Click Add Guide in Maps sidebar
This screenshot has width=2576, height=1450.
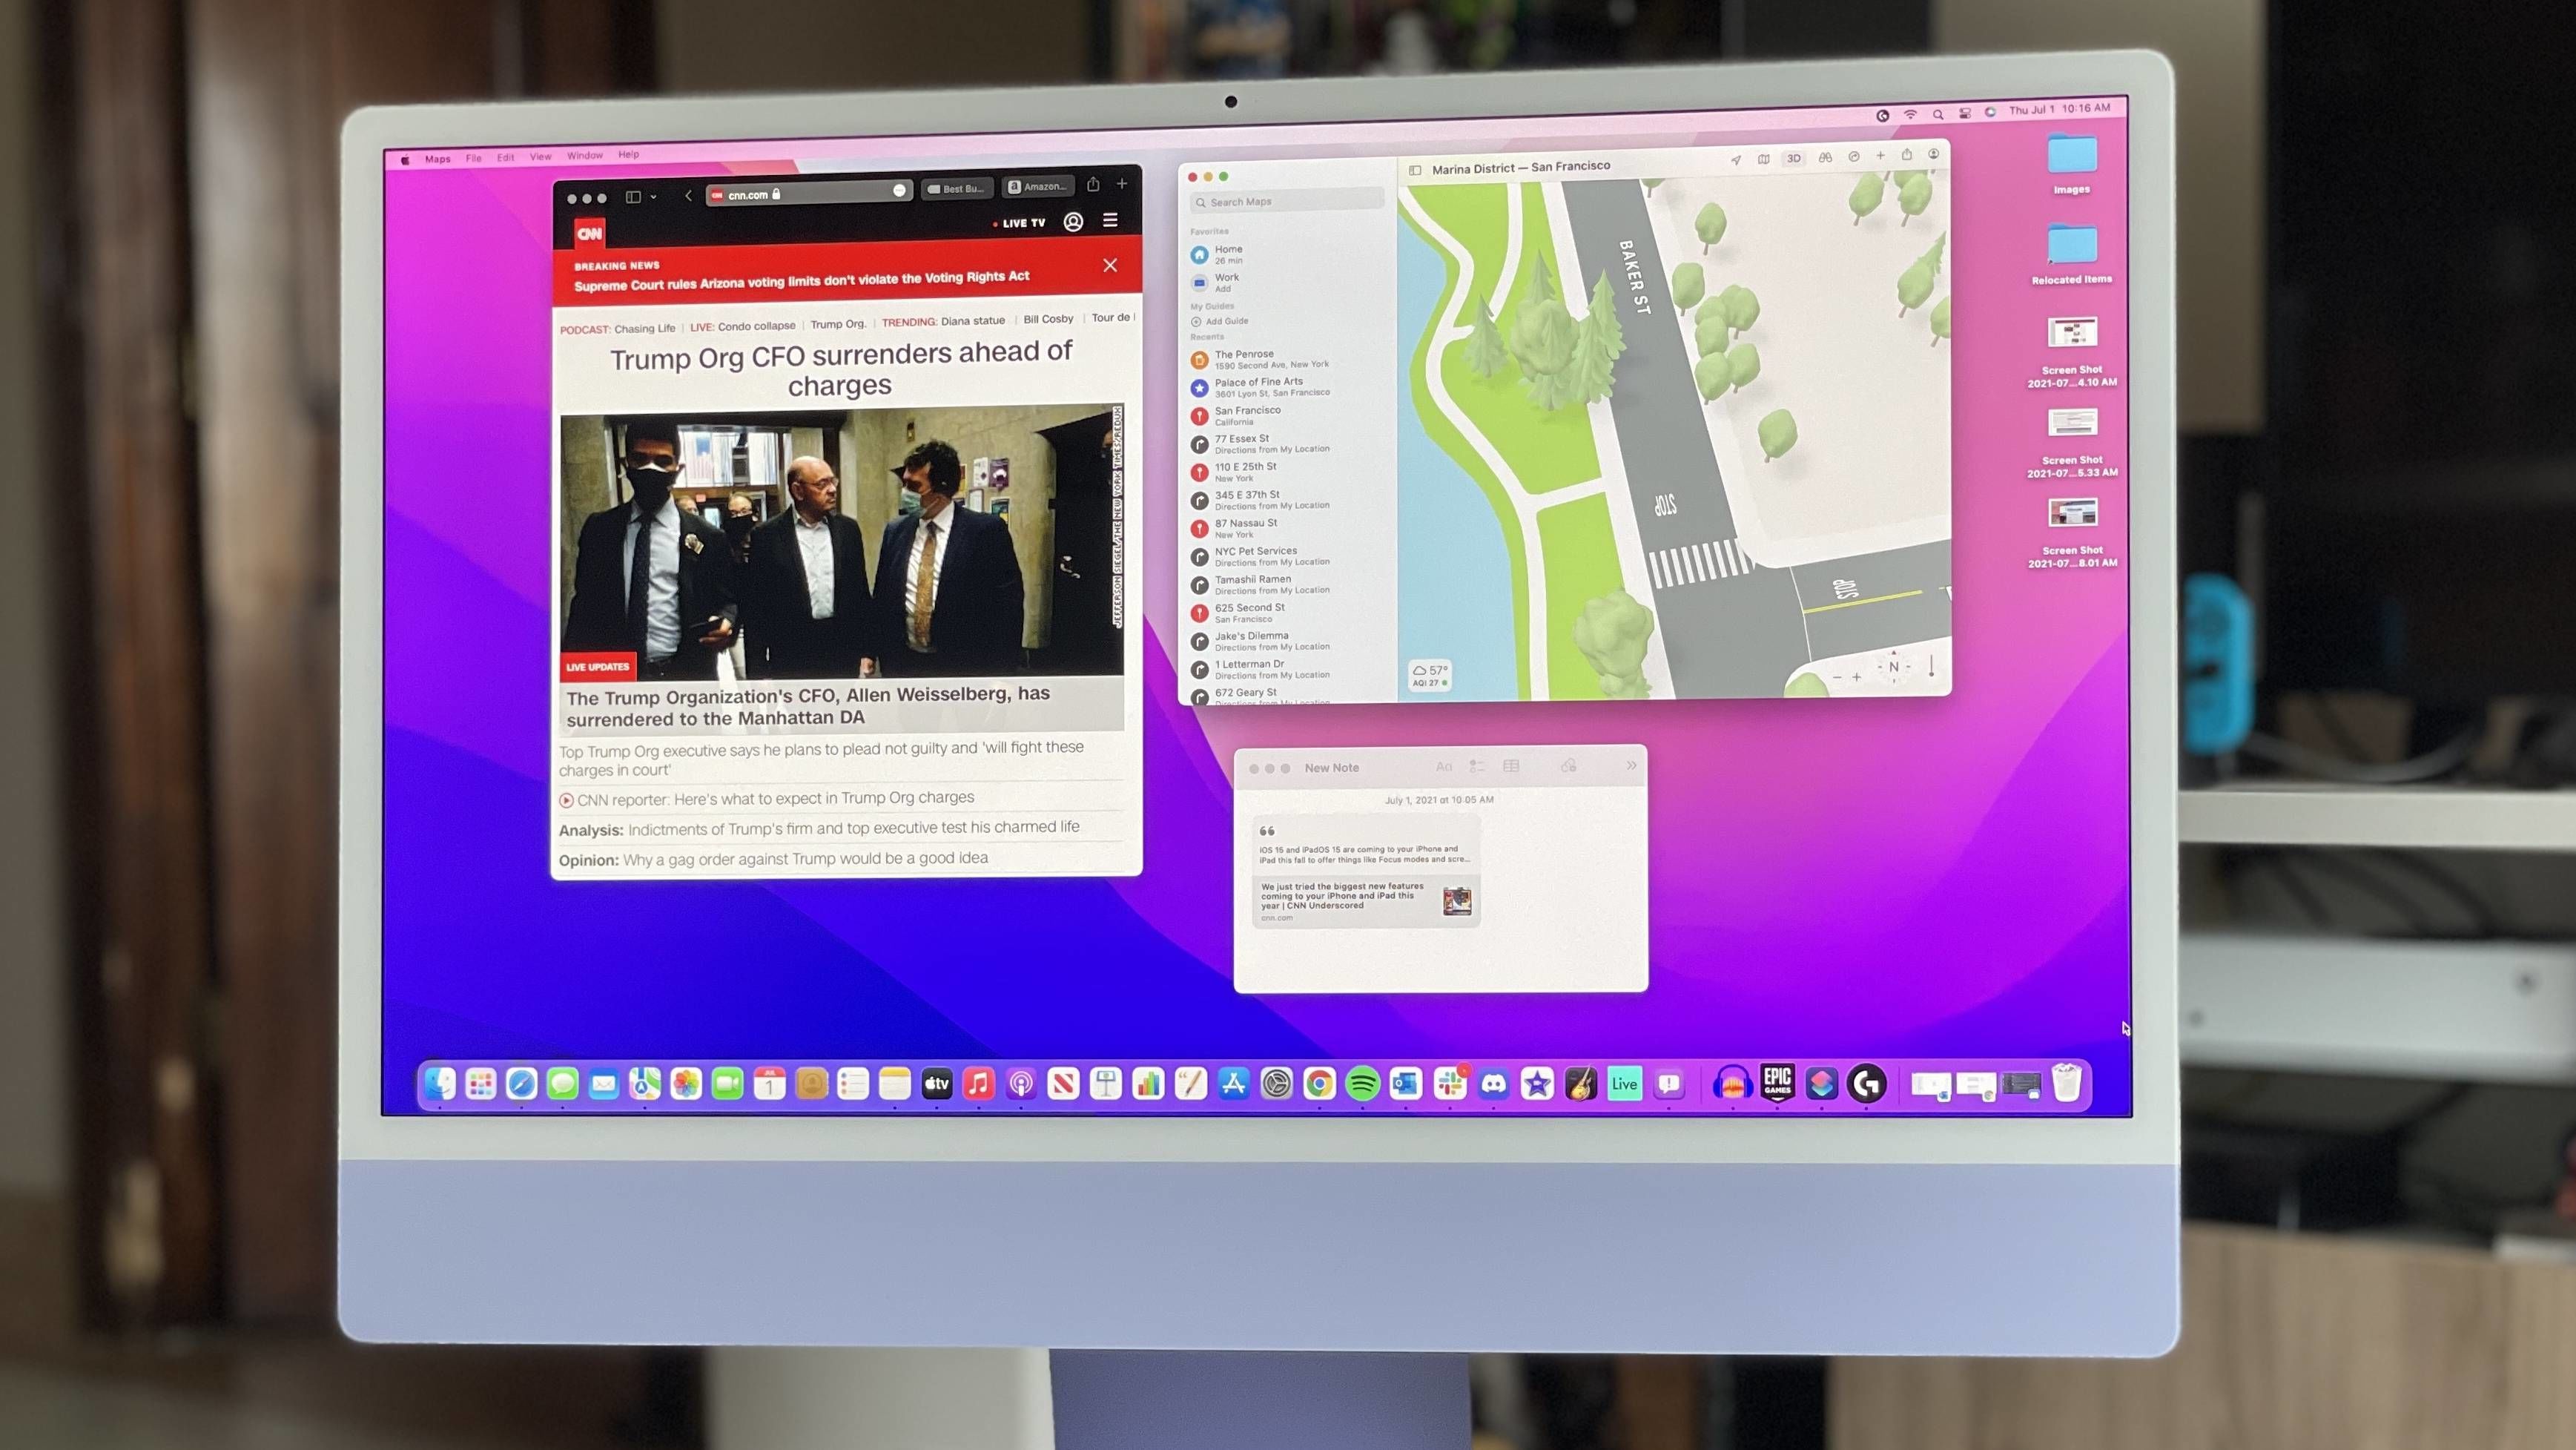(x=1220, y=321)
